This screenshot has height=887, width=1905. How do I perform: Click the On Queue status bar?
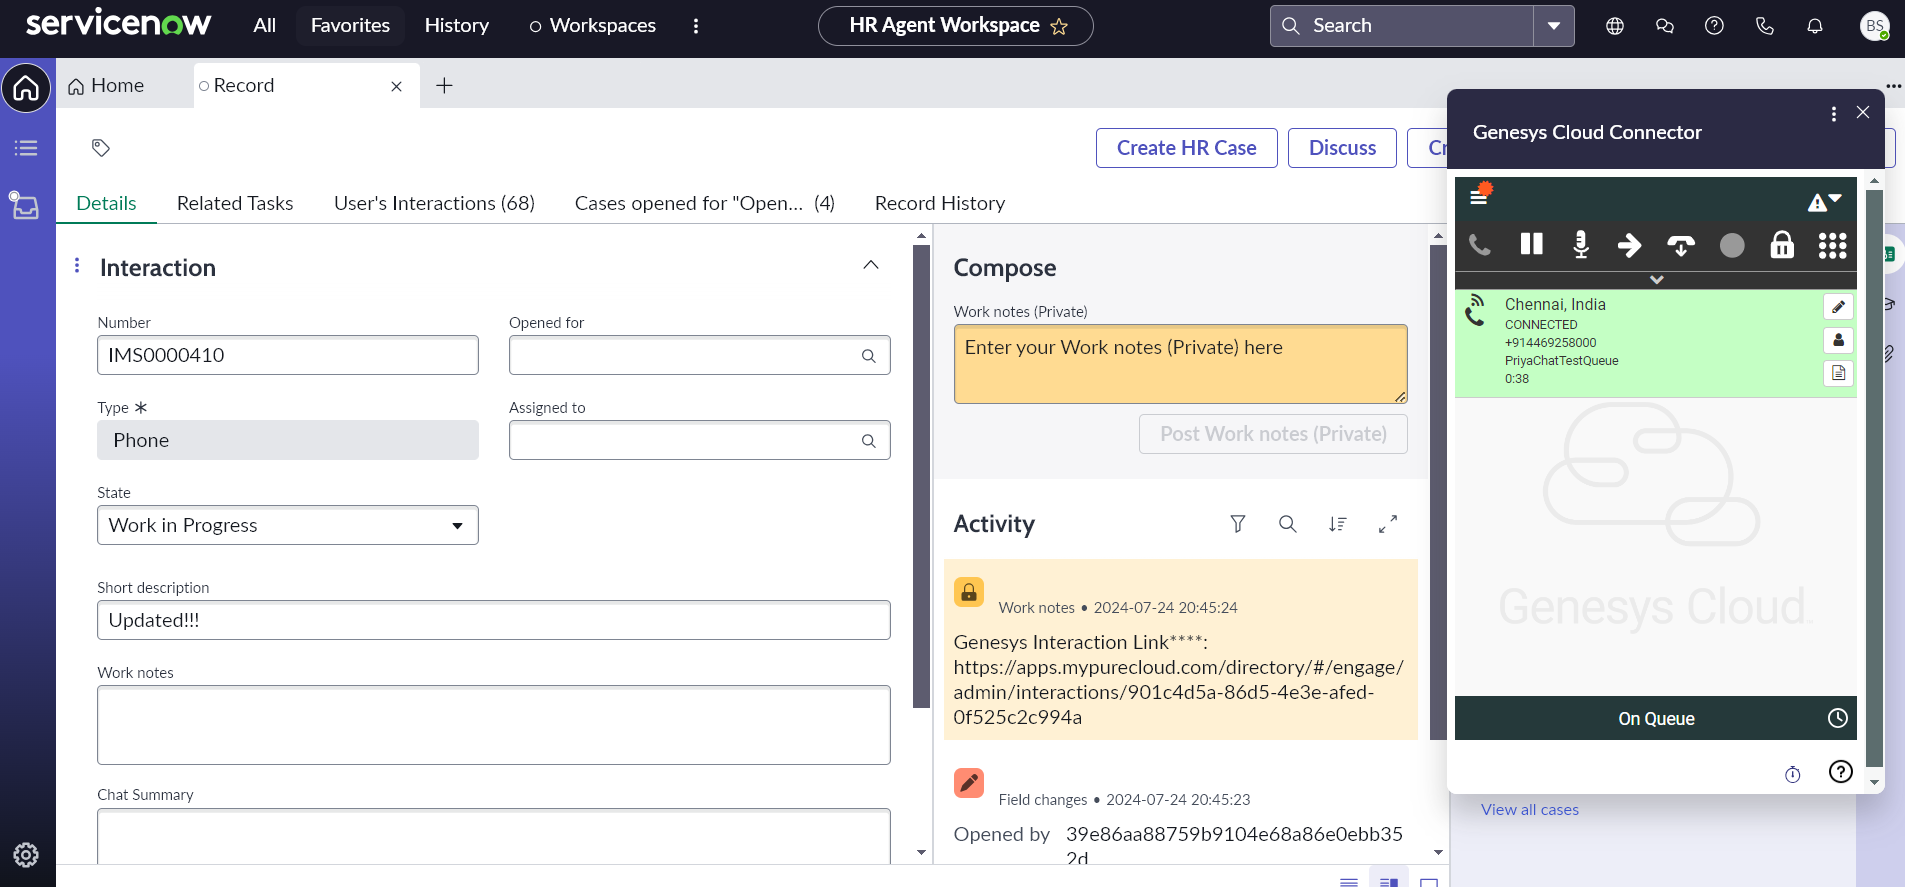pyautogui.click(x=1656, y=718)
